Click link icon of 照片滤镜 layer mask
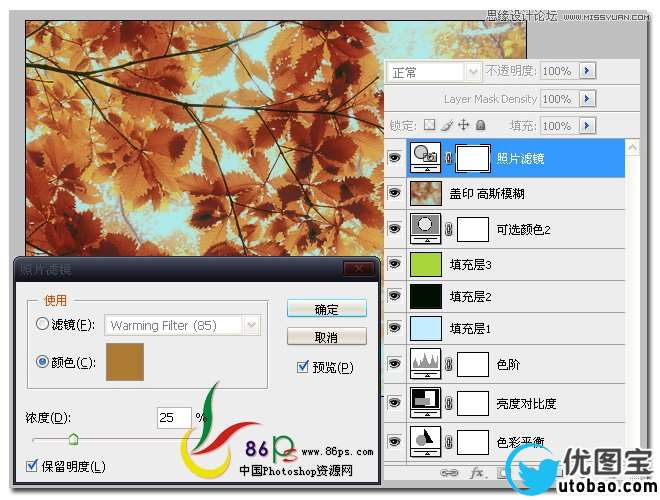The height and width of the screenshot is (500, 660). click(449, 158)
